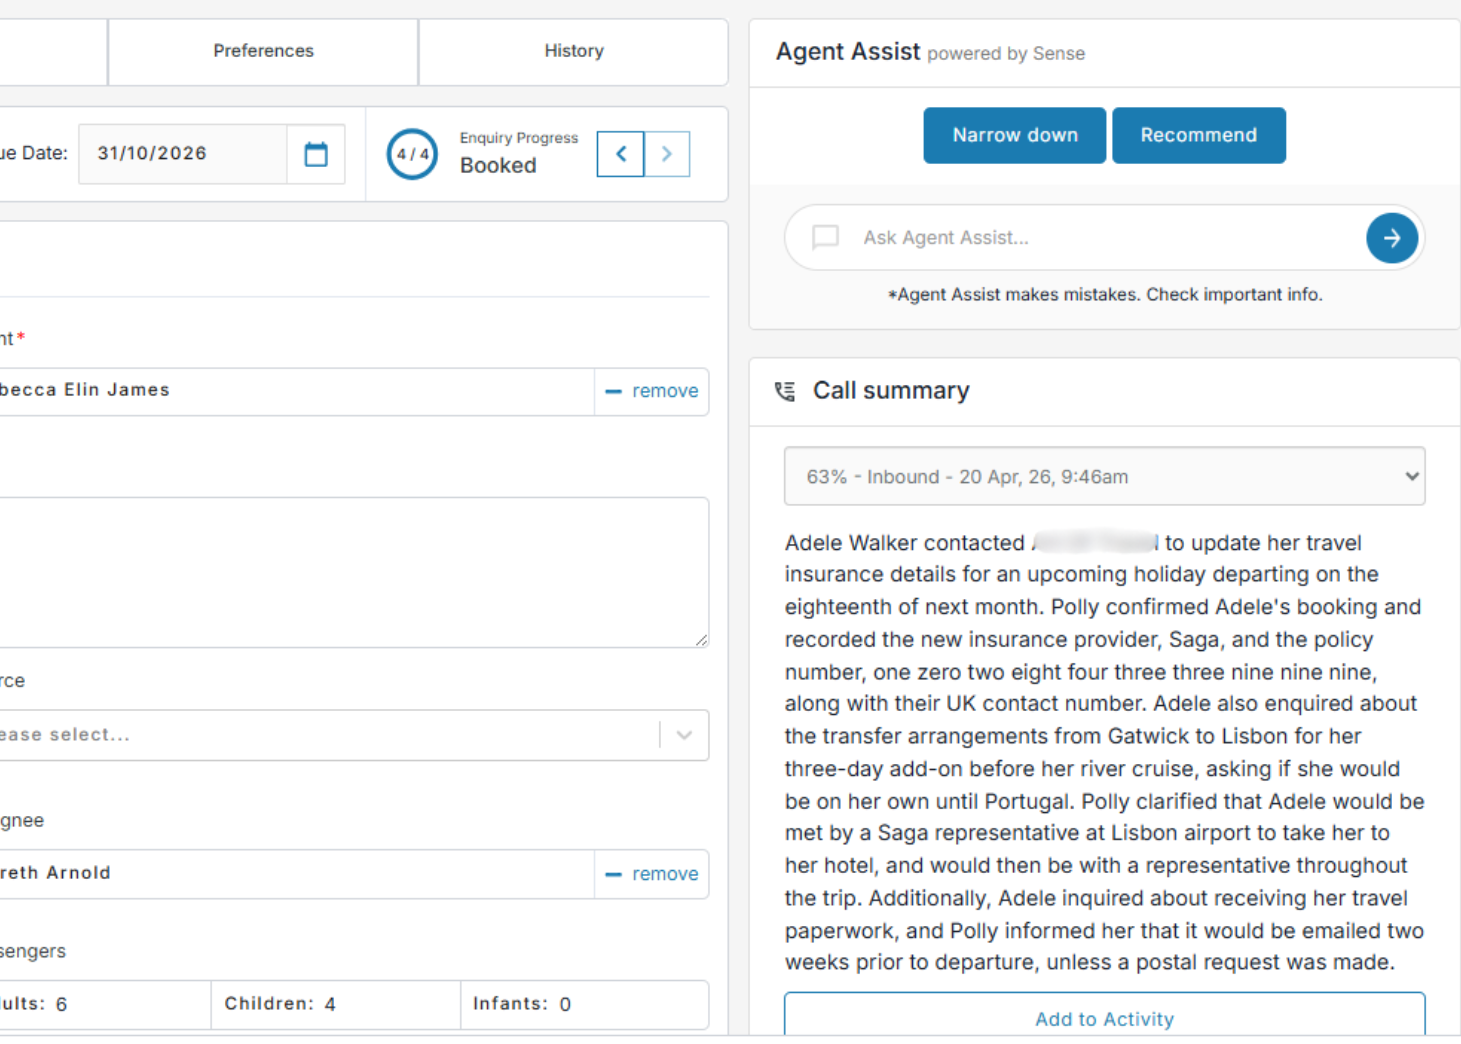The width and height of the screenshot is (1461, 1044).
Task: Advance to next enquiry progress step
Action: point(667,154)
